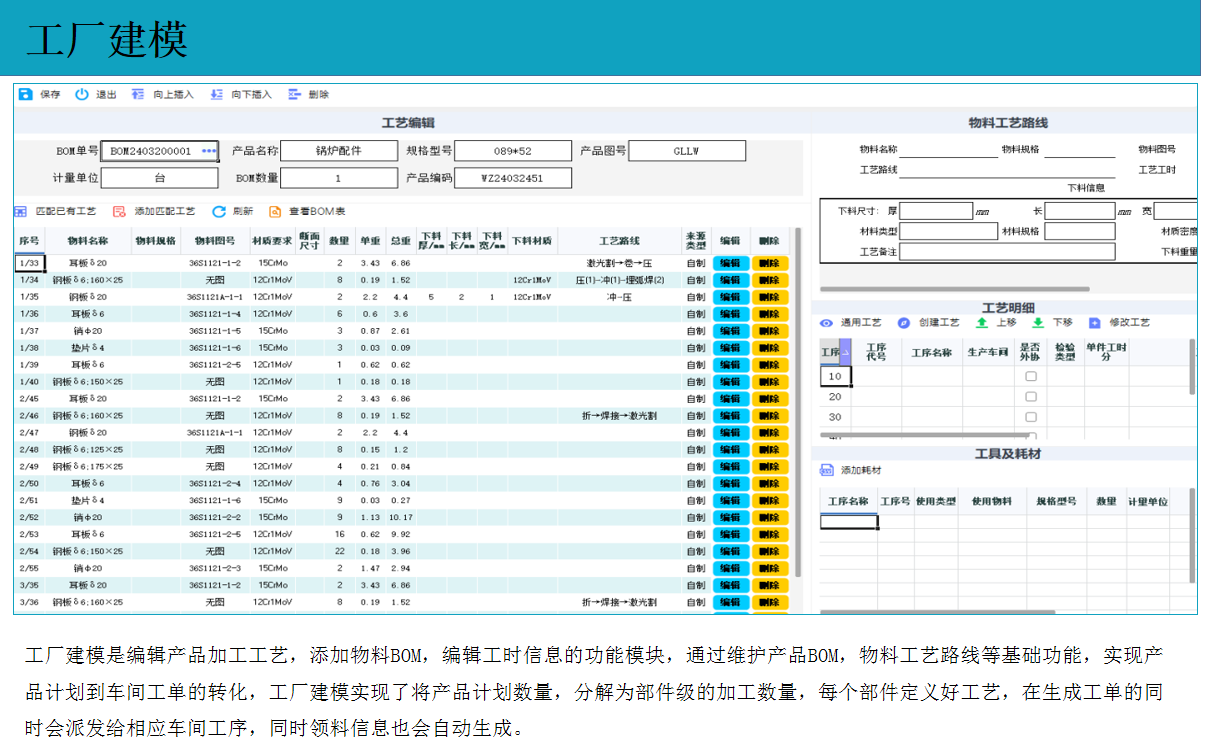The height and width of the screenshot is (752, 1205).
Task: Click the 产品编码 field WZ24032451
Action: pos(513,178)
